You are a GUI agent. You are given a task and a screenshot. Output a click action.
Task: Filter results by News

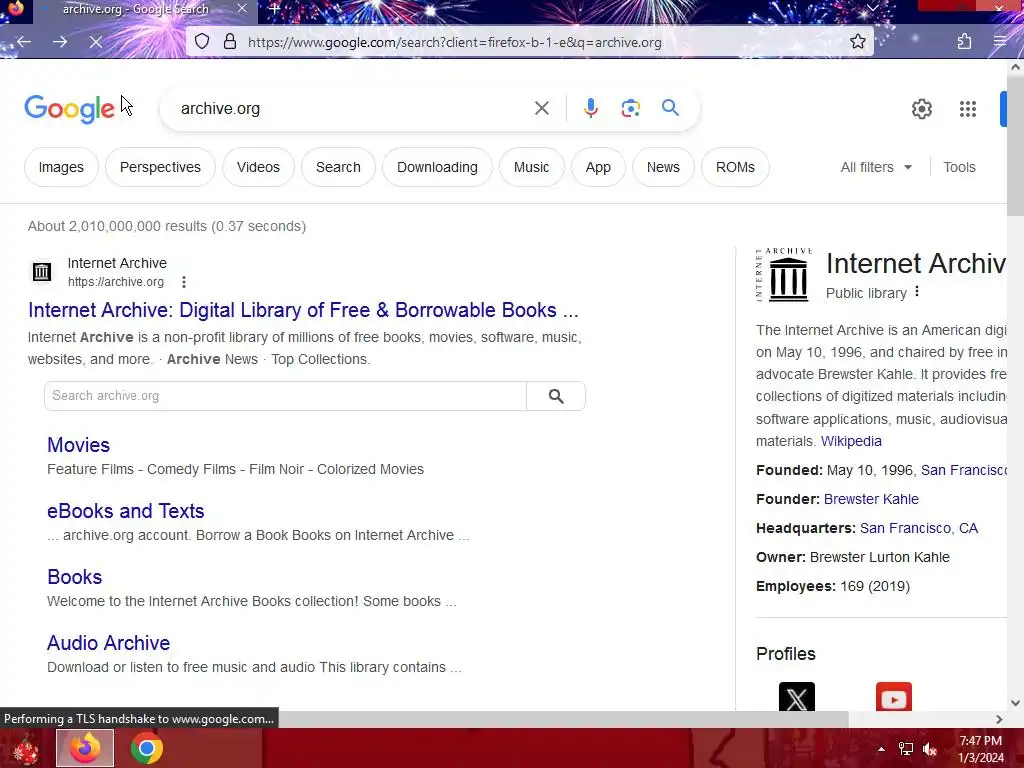point(664,167)
